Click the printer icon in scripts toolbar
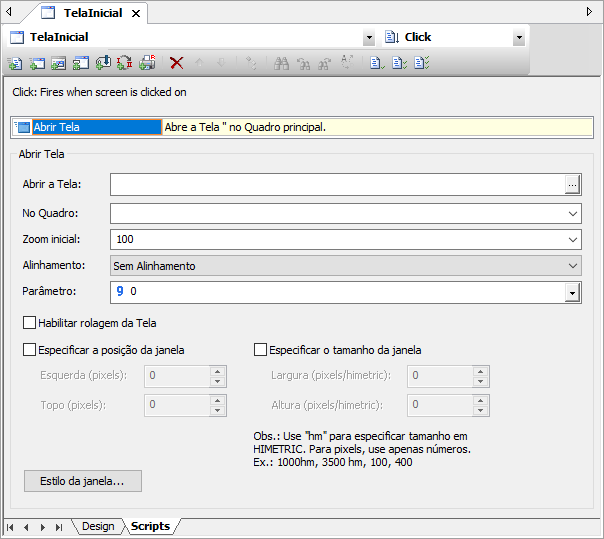This screenshot has width=604, height=539. (147, 63)
